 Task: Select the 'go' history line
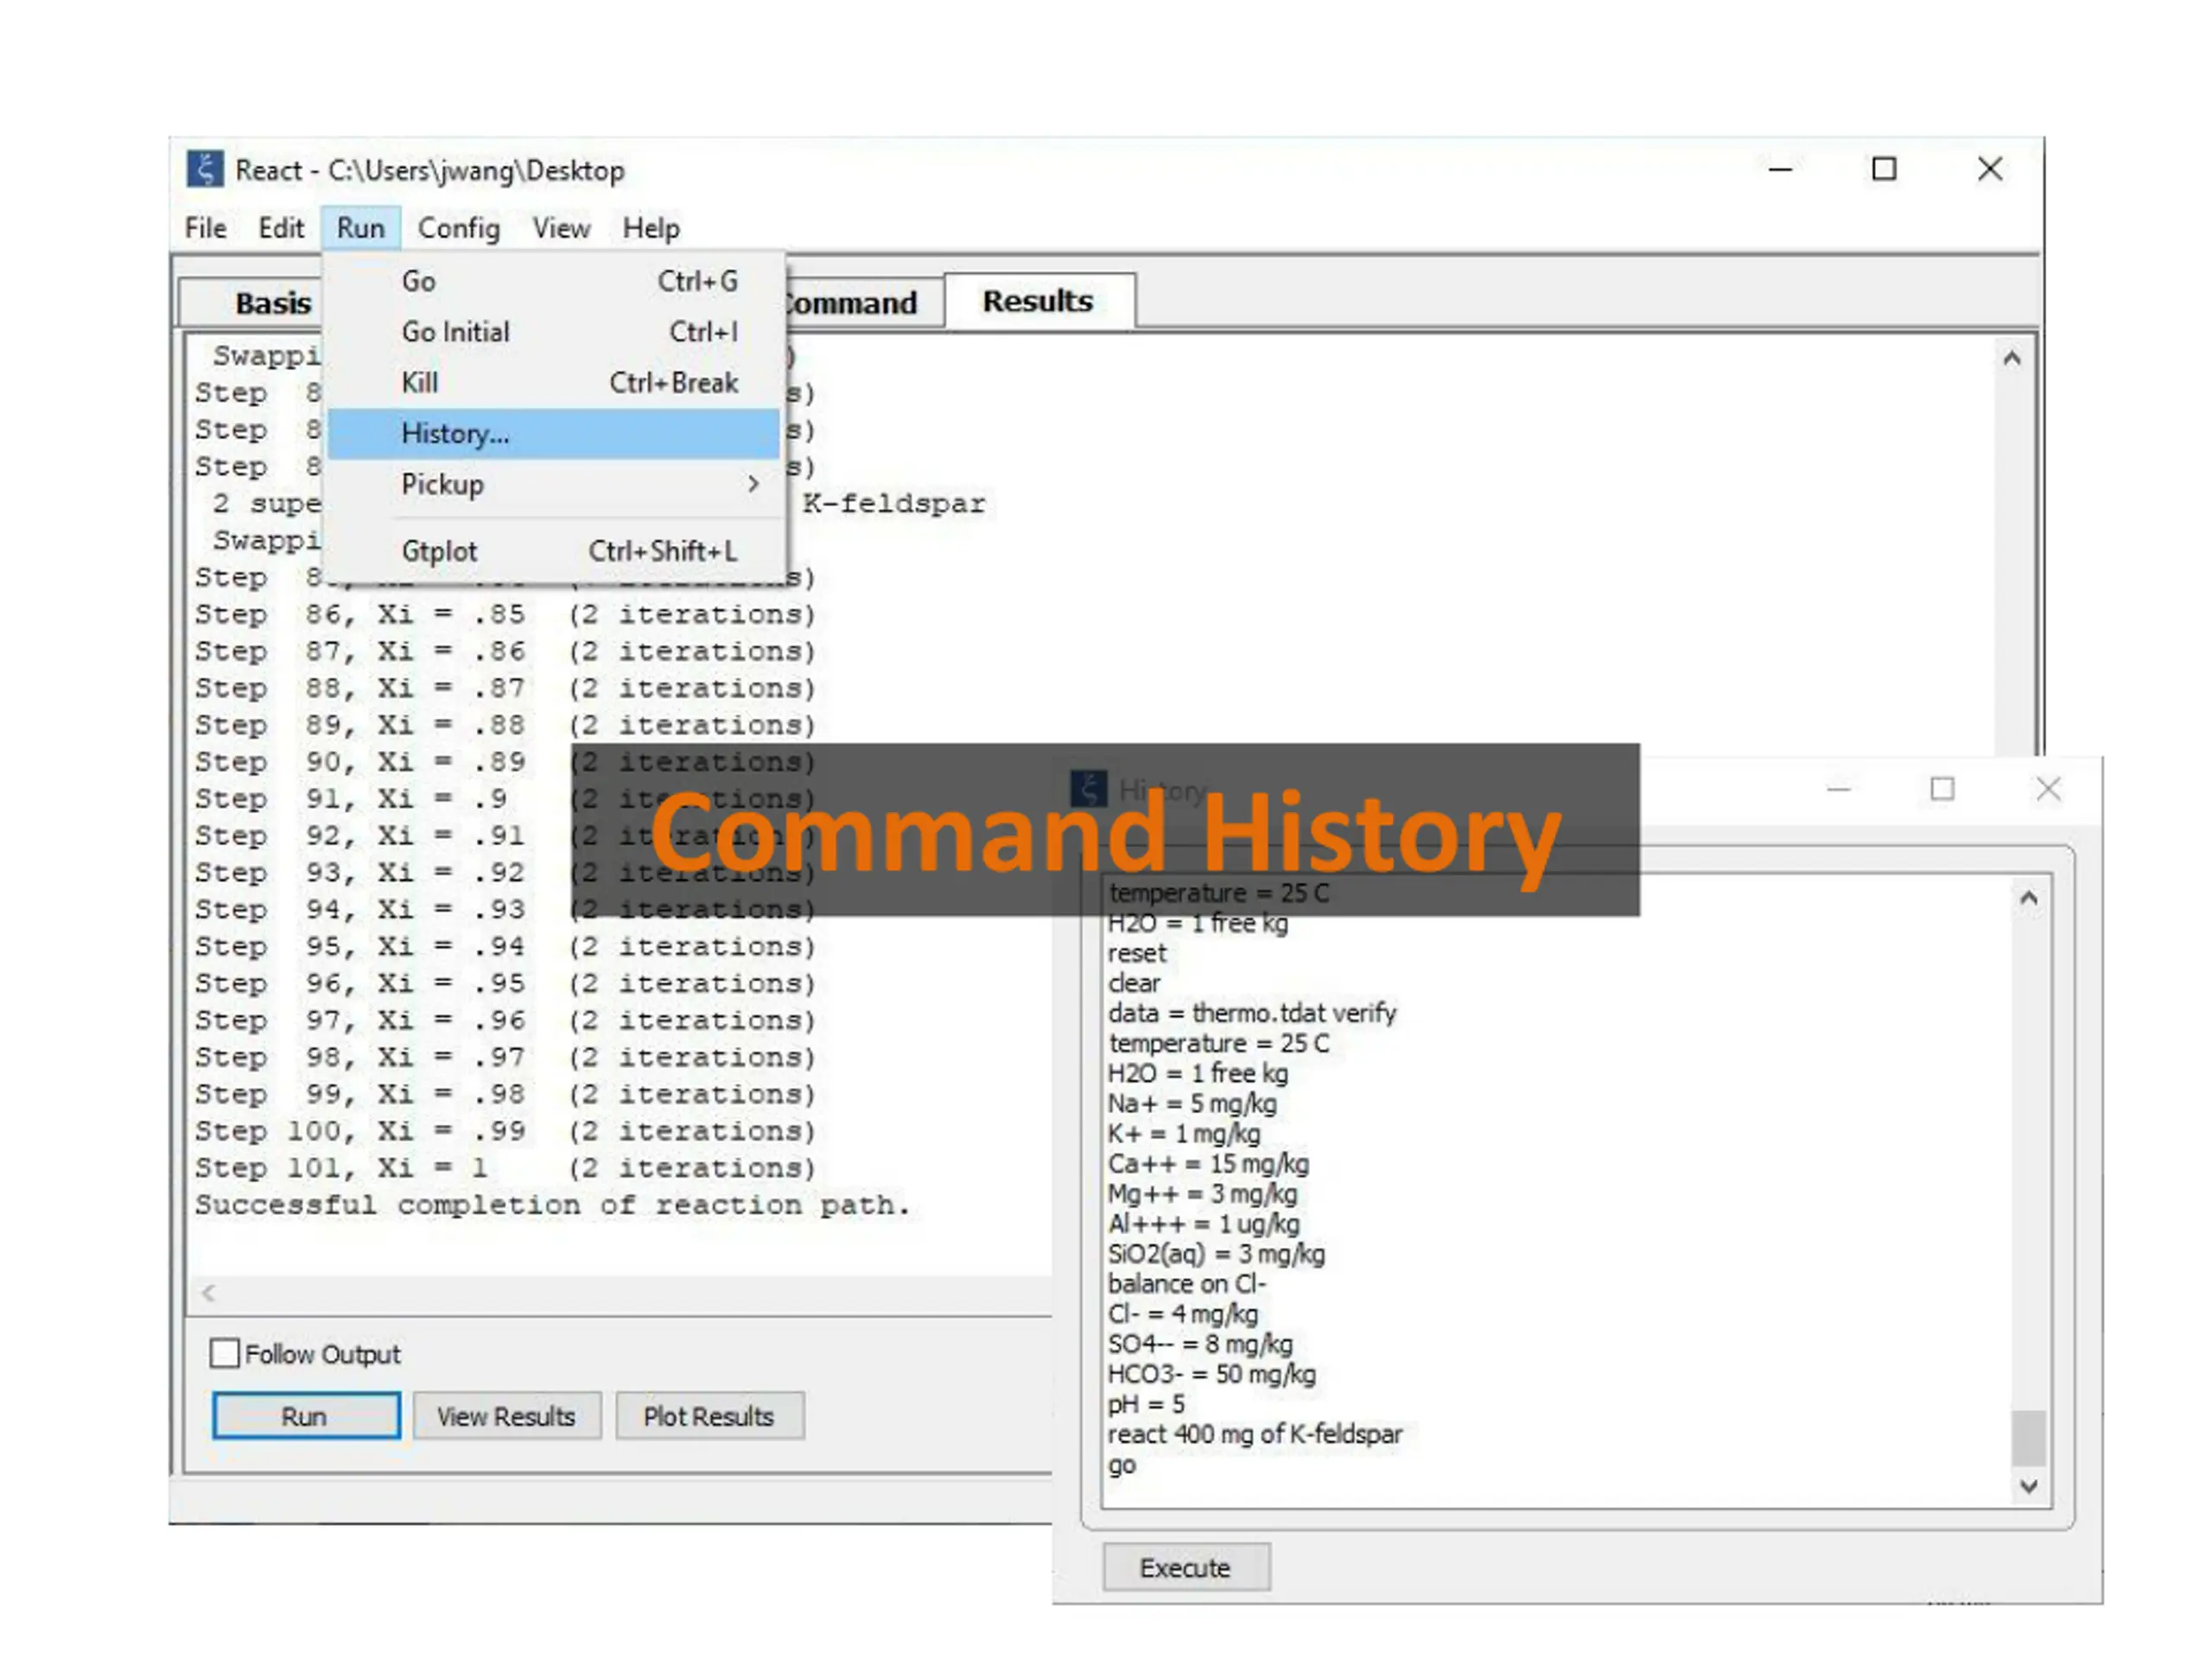click(x=1122, y=1465)
